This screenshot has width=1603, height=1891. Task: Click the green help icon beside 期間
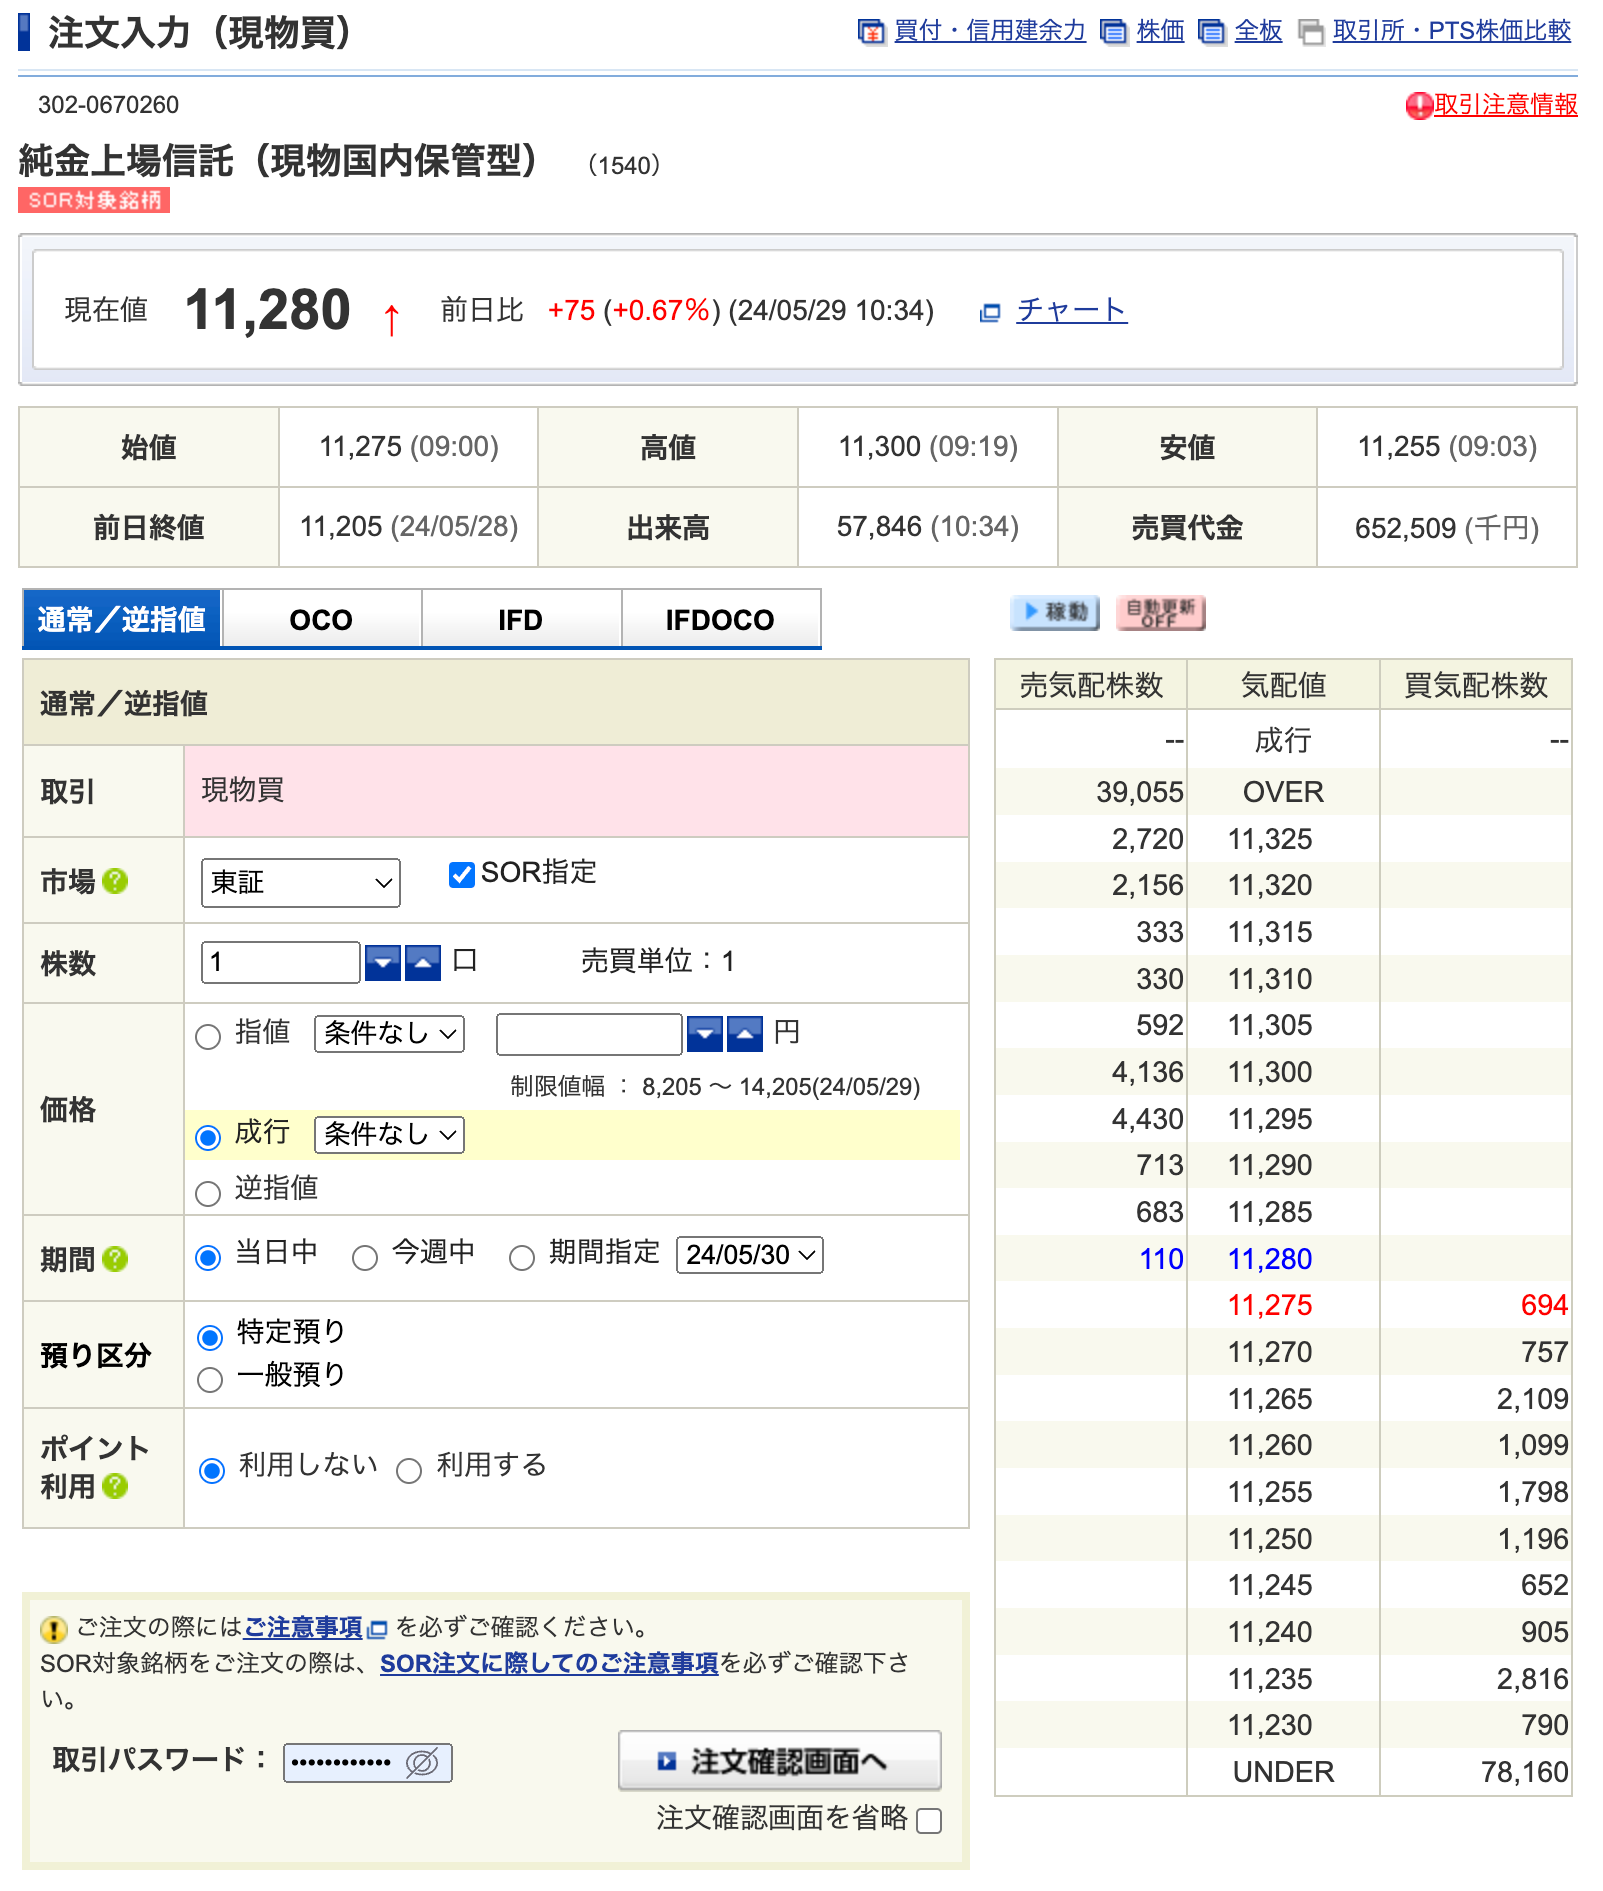[x=115, y=1259]
